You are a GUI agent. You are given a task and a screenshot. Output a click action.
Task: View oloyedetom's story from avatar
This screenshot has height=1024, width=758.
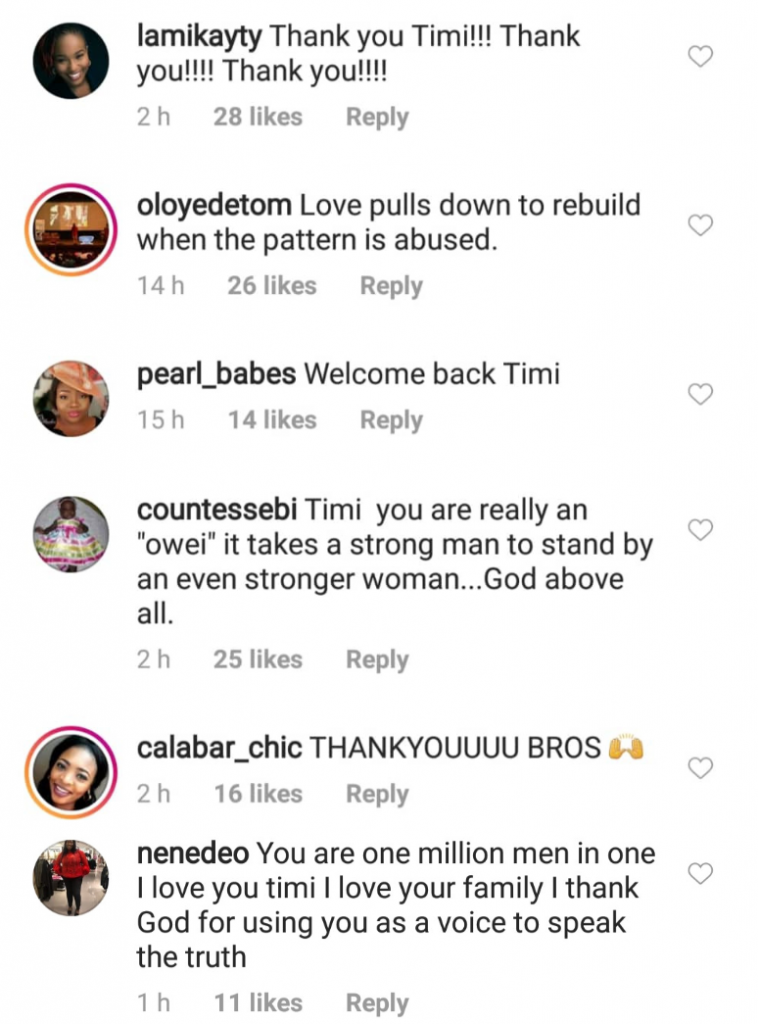coord(71,229)
